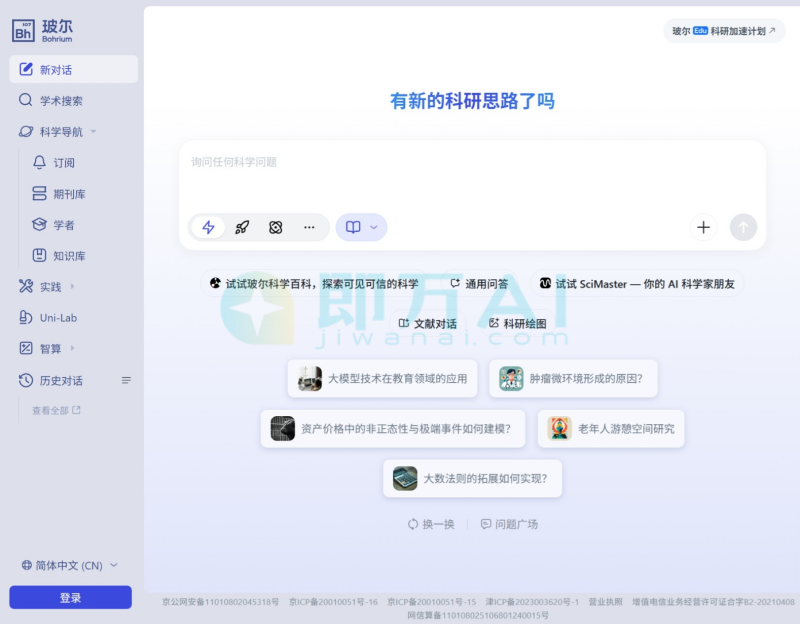Open the 订阅 subscription bell in sidebar

(62, 162)
